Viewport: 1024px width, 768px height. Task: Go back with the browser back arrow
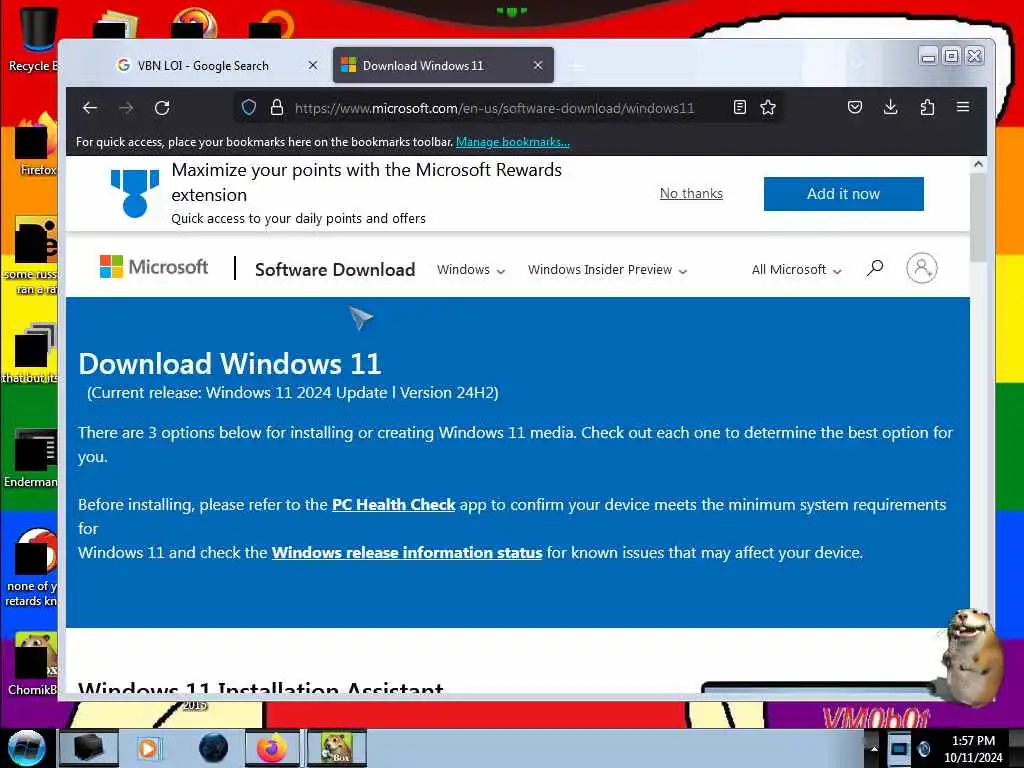[x=90, y=108]
